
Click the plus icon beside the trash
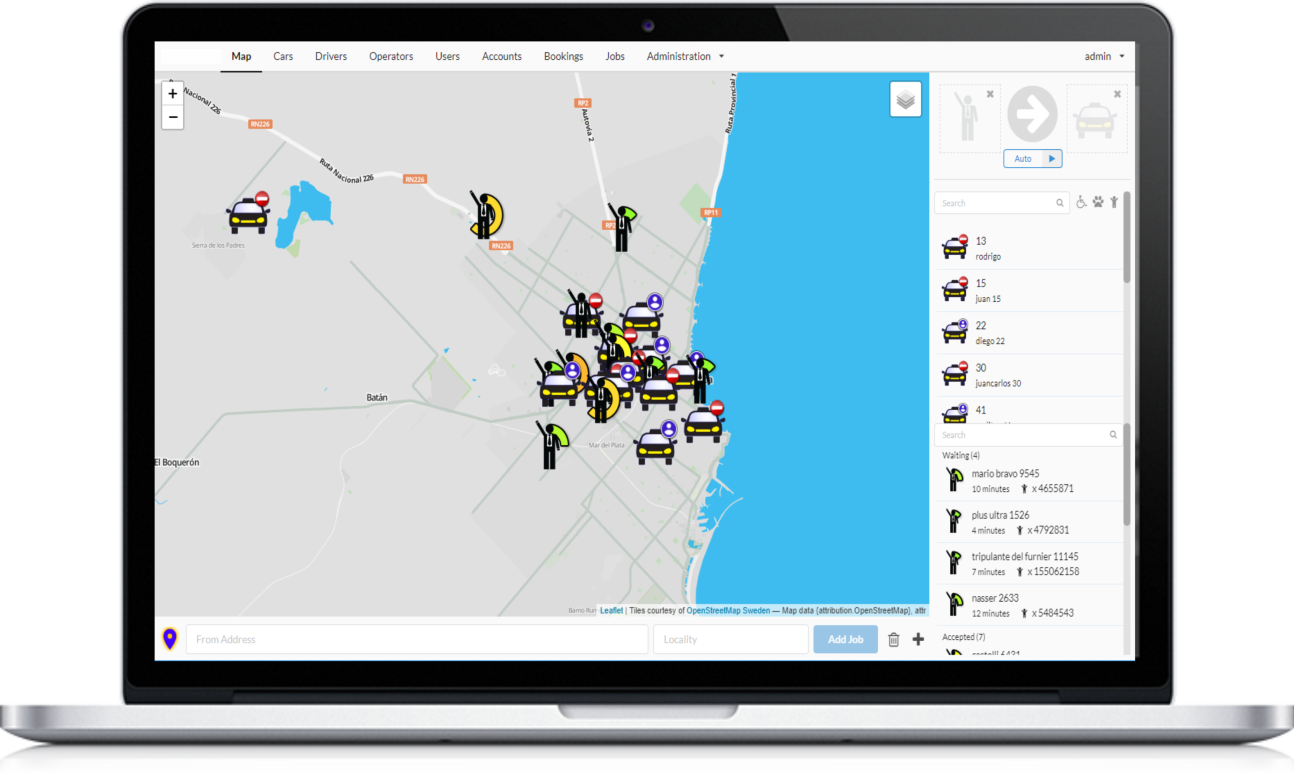918,640
